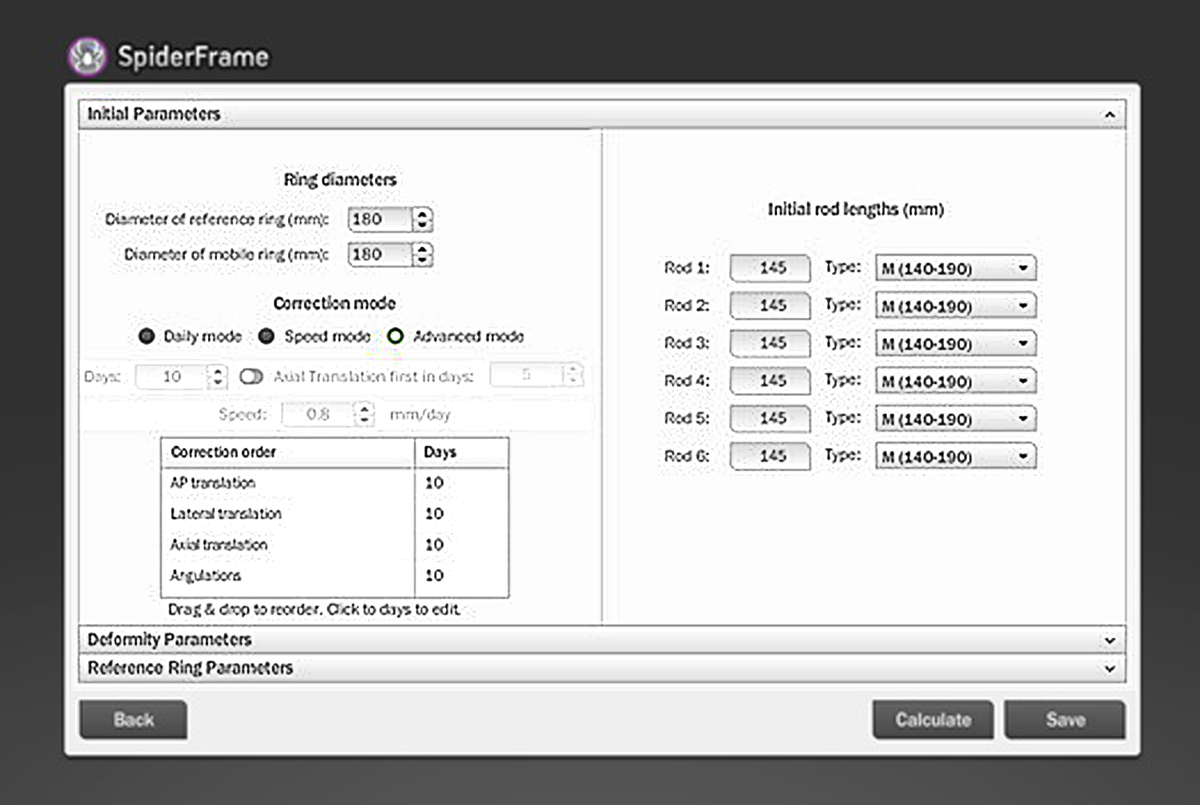Click the Reference Ring Parameters section title
Viewport: 1200px width, 805px height.
[x=190, y=667]
